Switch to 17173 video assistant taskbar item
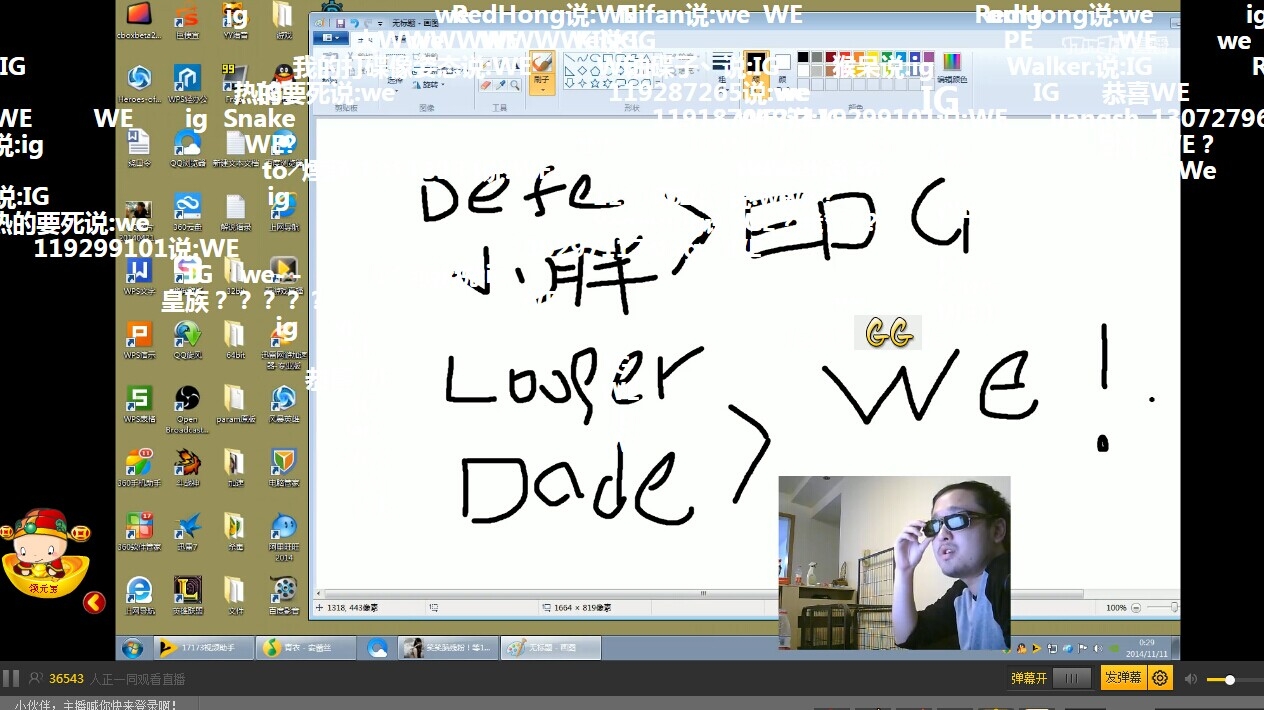The height and width of the screenshot is (710, 1264). tap(202, 648)
